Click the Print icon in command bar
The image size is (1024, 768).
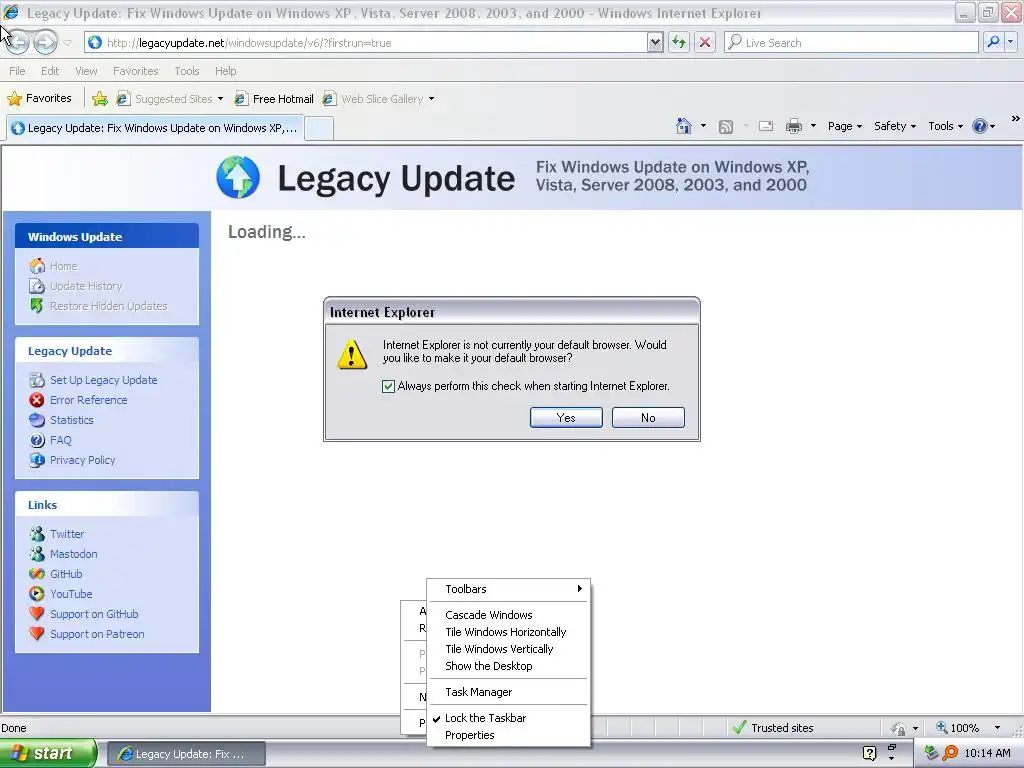pos(793,126)
